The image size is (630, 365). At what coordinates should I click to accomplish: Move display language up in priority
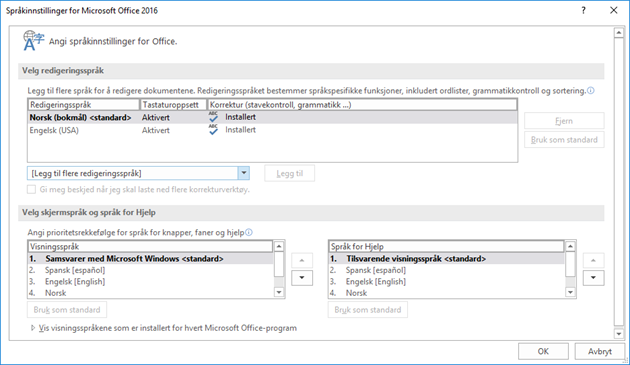tap(302, 260)
